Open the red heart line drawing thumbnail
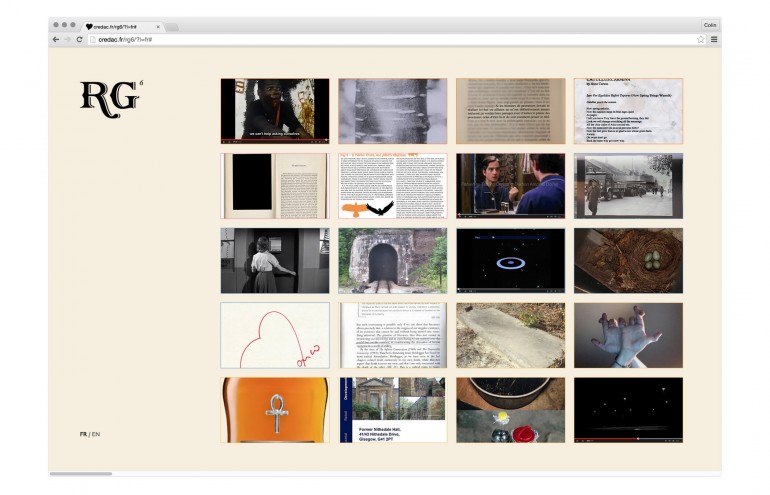The image size is (770, 495). (274, 335)
